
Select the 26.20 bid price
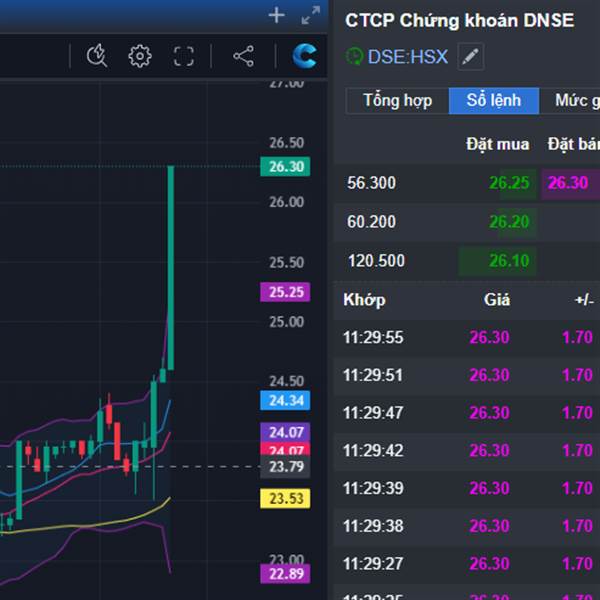pos(509,222)
